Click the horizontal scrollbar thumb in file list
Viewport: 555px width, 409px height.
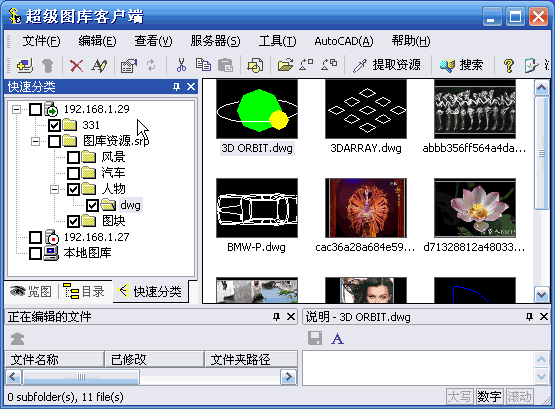coord(81,377)
